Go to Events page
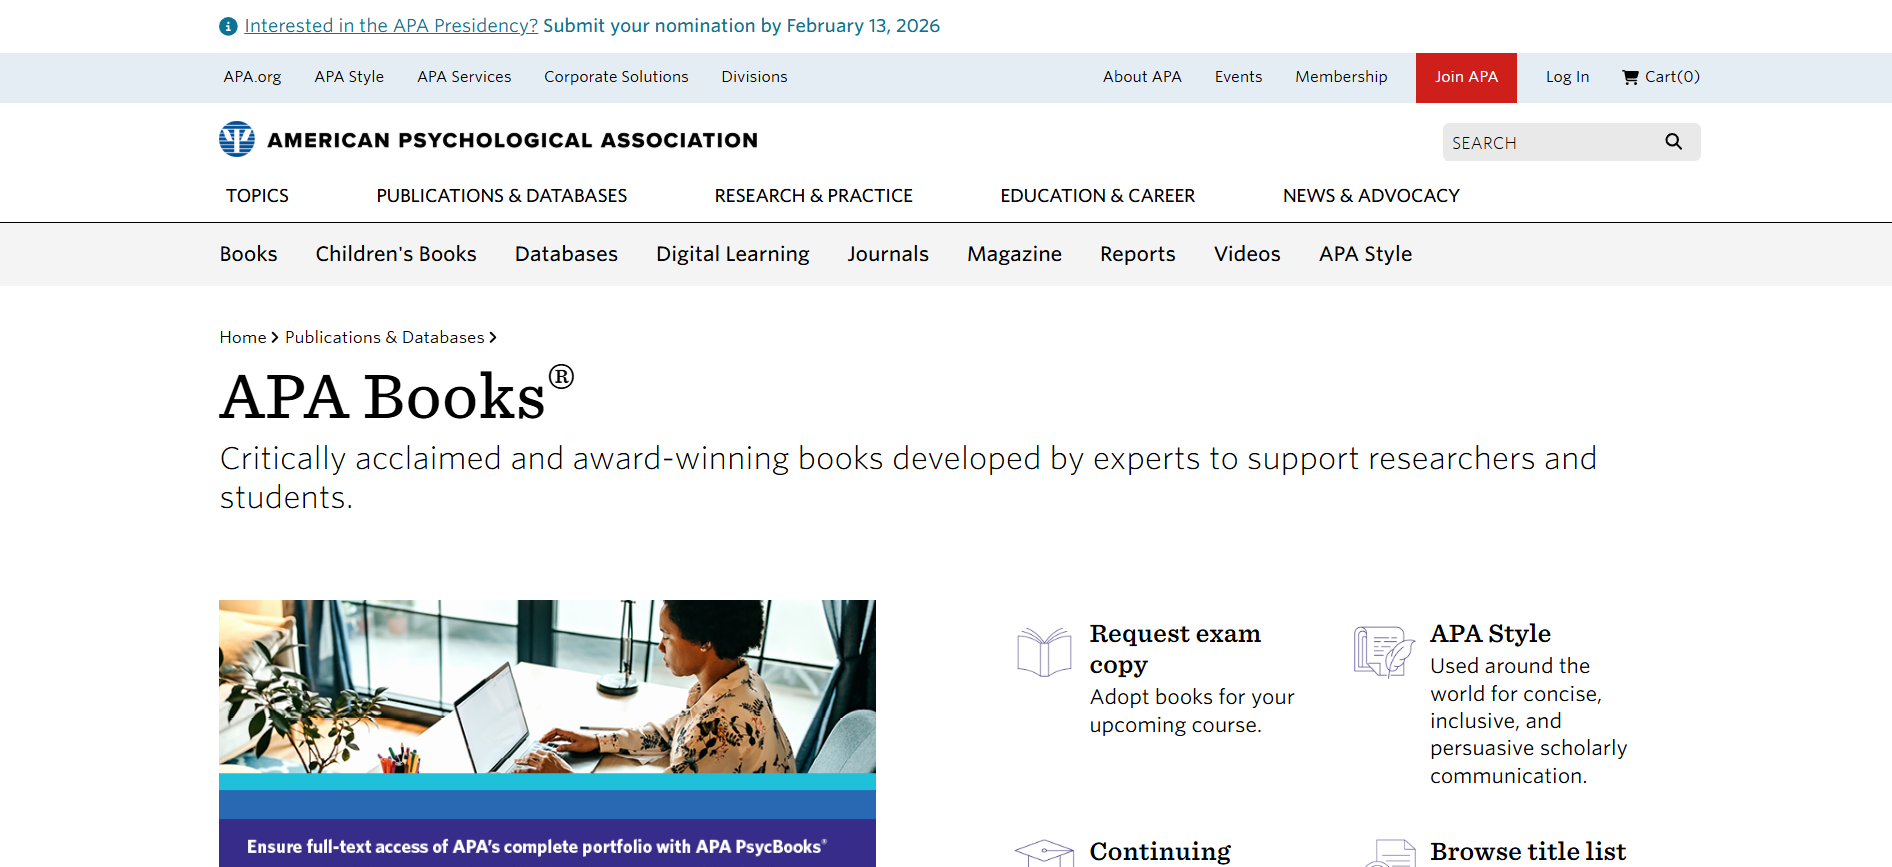 [1238, 77]
